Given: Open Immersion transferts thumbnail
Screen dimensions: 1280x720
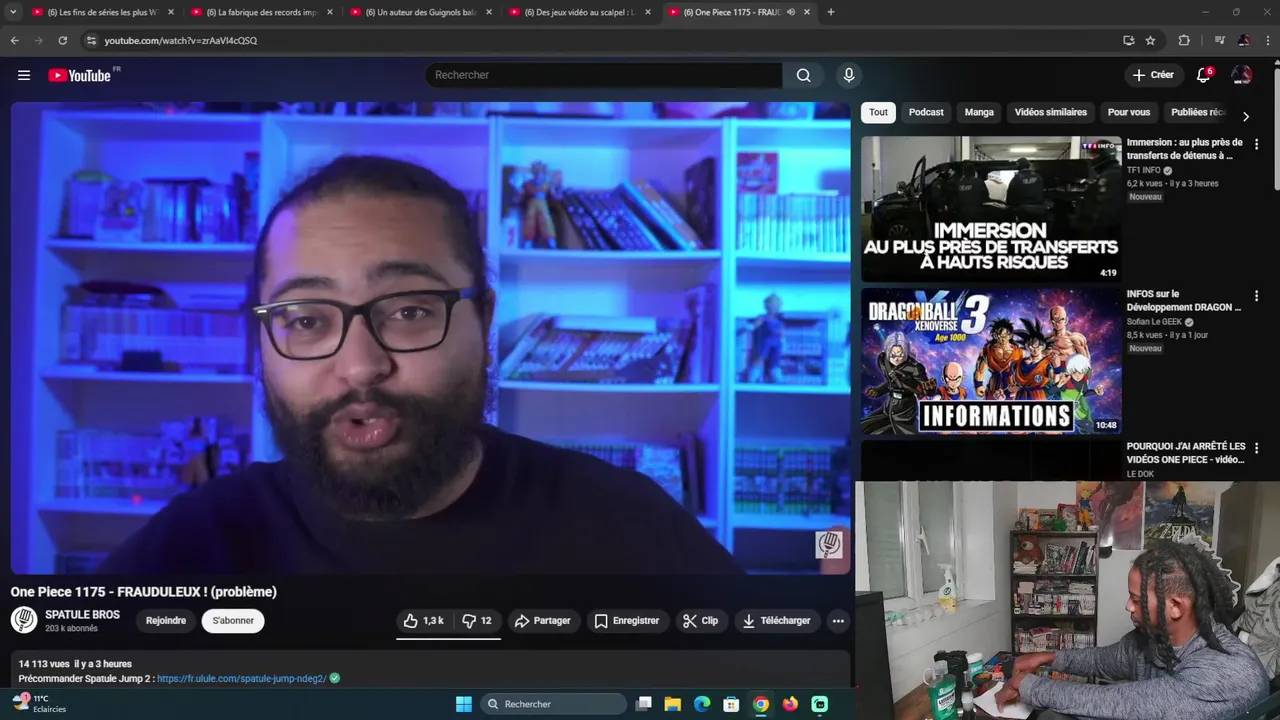Looking at the screenshot, I should click(991, 209).
